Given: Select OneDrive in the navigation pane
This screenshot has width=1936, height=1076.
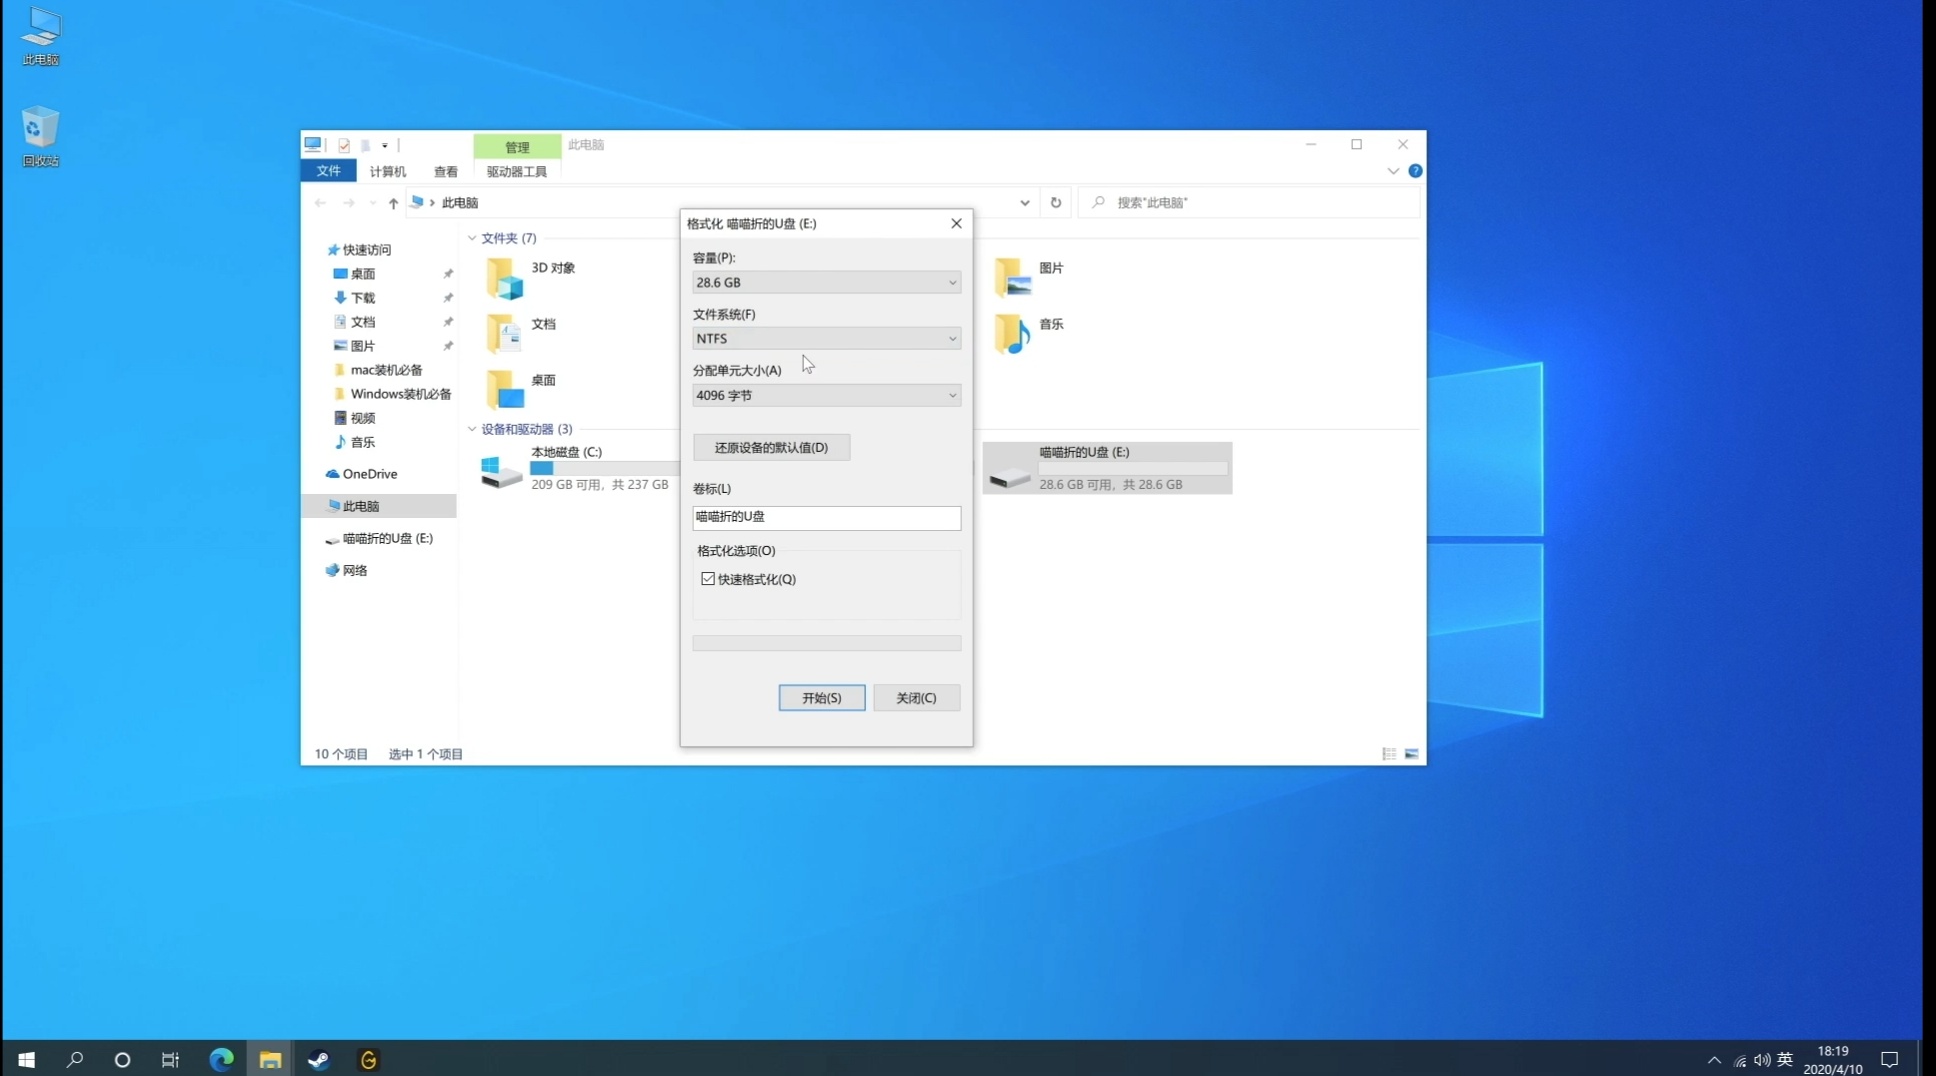Looking at the screenshot, I should [369, 474].
